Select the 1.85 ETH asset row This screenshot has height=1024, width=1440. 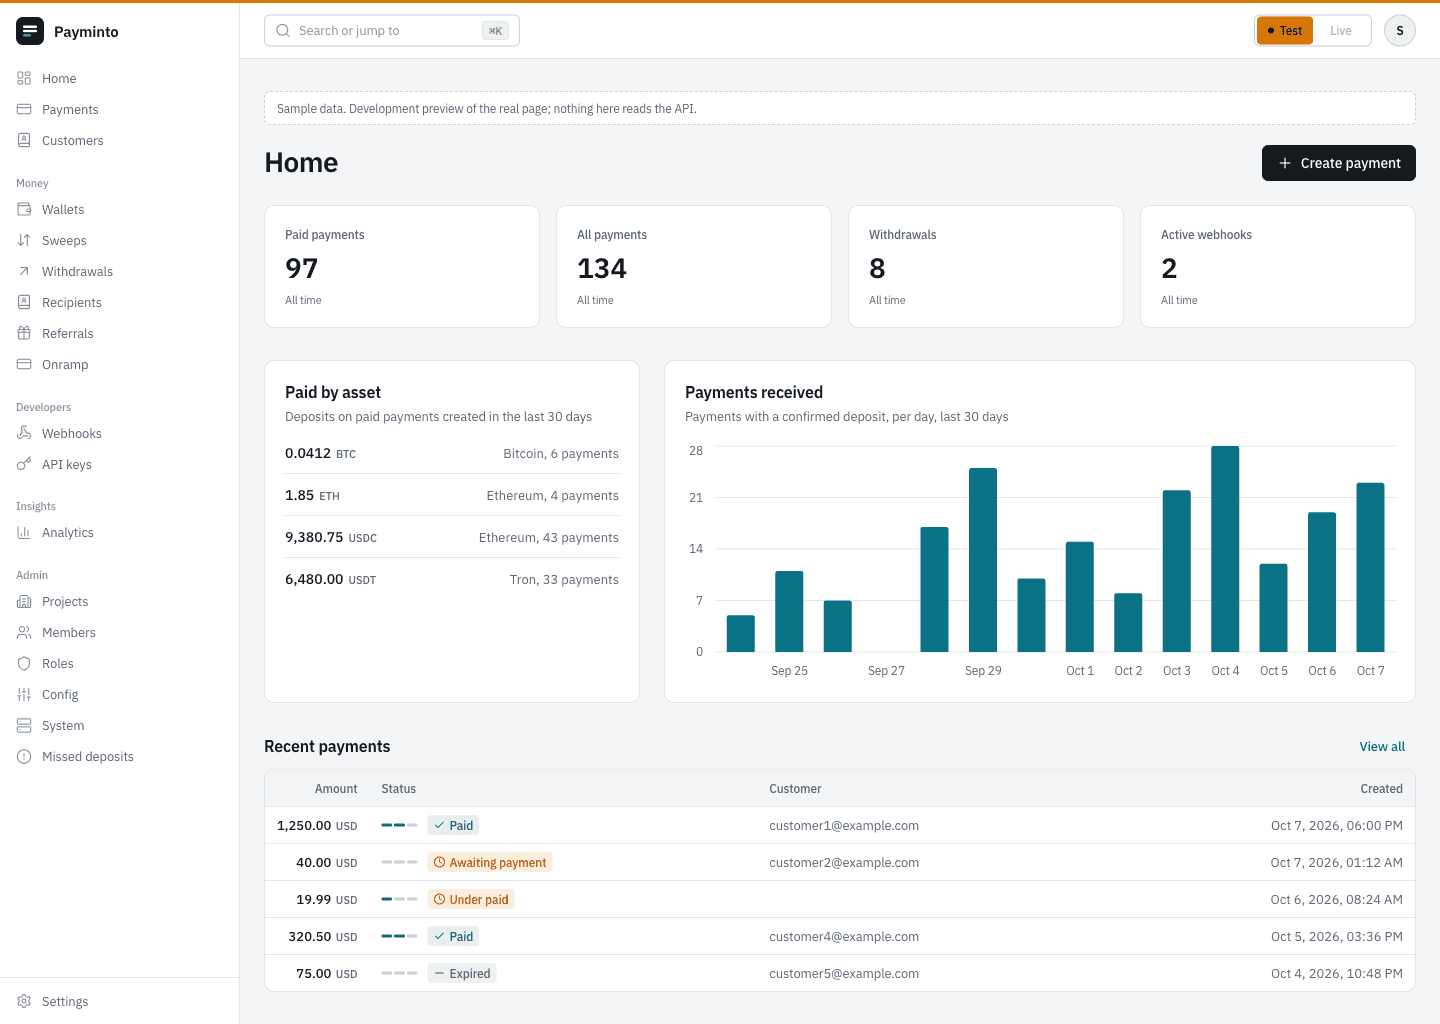coord(452,495)
